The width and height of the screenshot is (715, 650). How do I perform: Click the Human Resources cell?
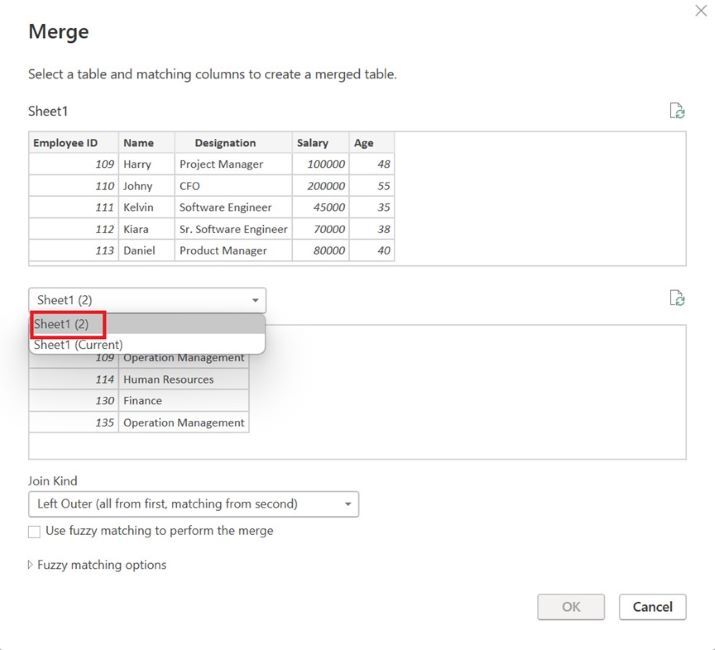[168, 380]
